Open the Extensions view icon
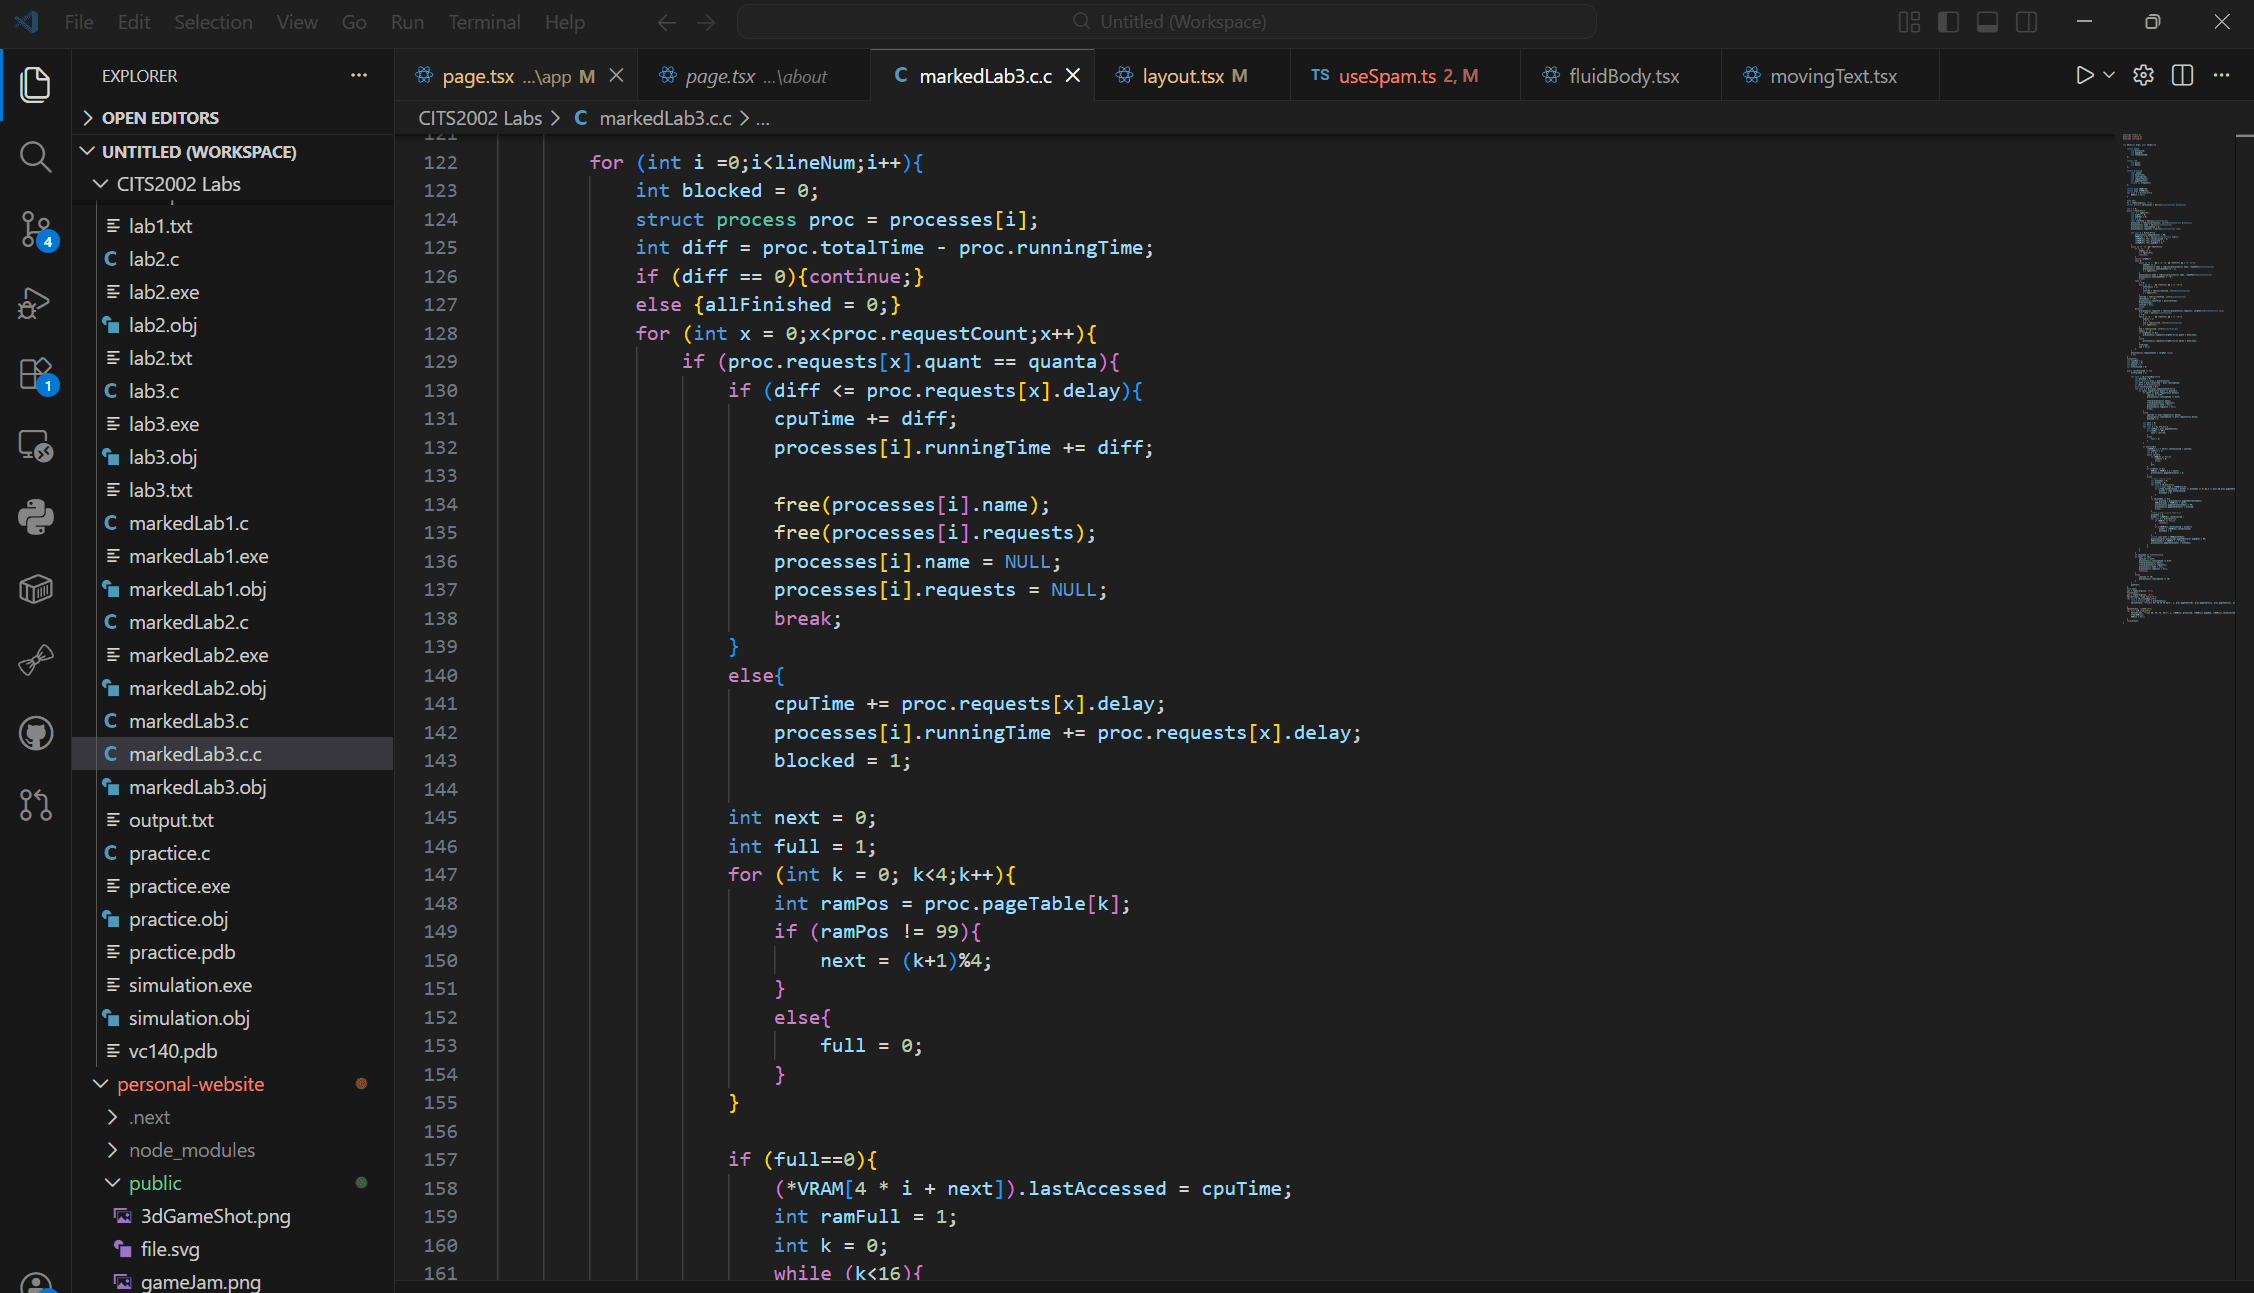 click(35, 374)
